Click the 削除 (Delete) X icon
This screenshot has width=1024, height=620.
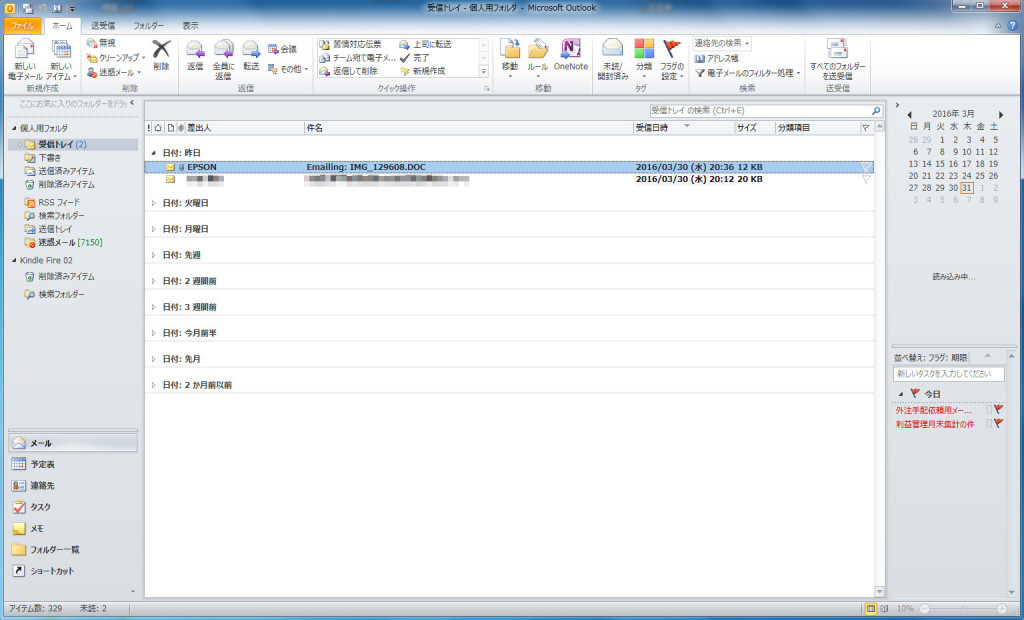pos(161,50)
